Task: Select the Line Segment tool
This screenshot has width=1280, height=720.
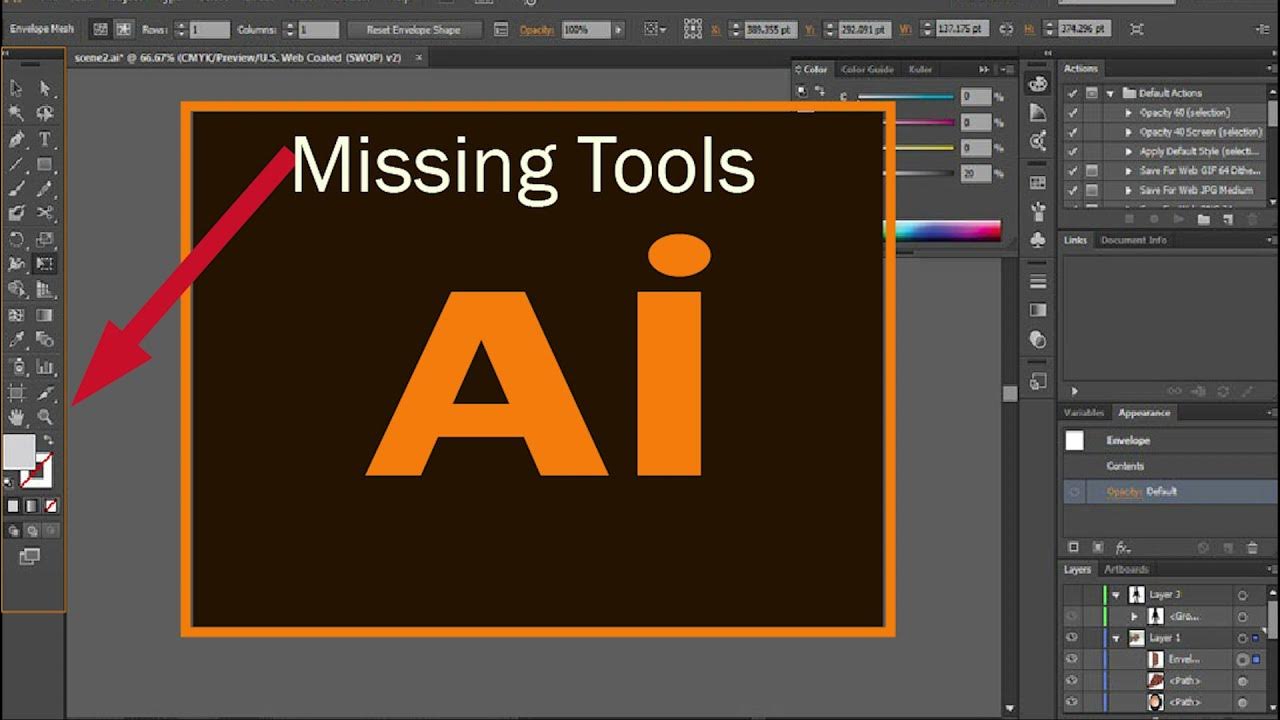Action: click(16, 164)
